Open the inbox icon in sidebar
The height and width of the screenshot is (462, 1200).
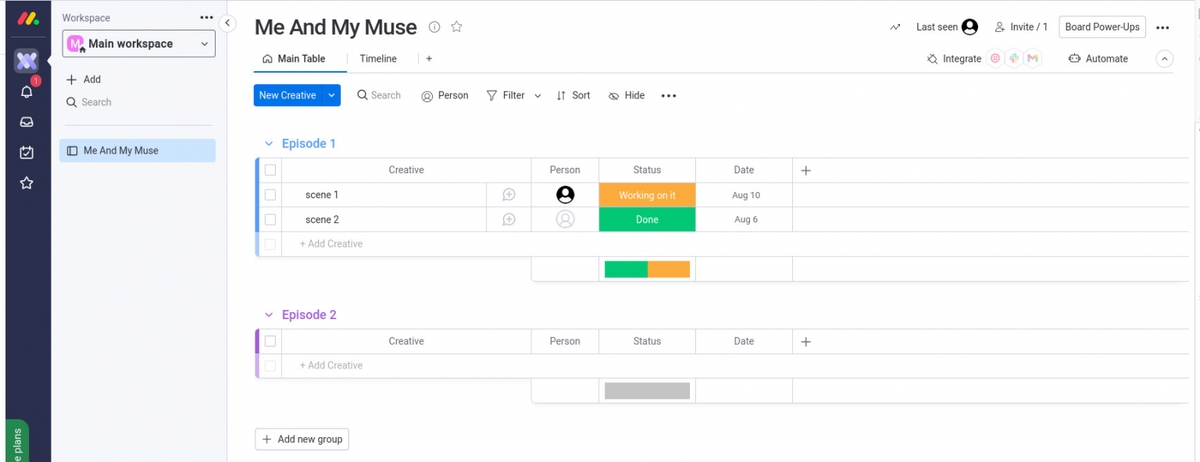click(x=26, y=122)
